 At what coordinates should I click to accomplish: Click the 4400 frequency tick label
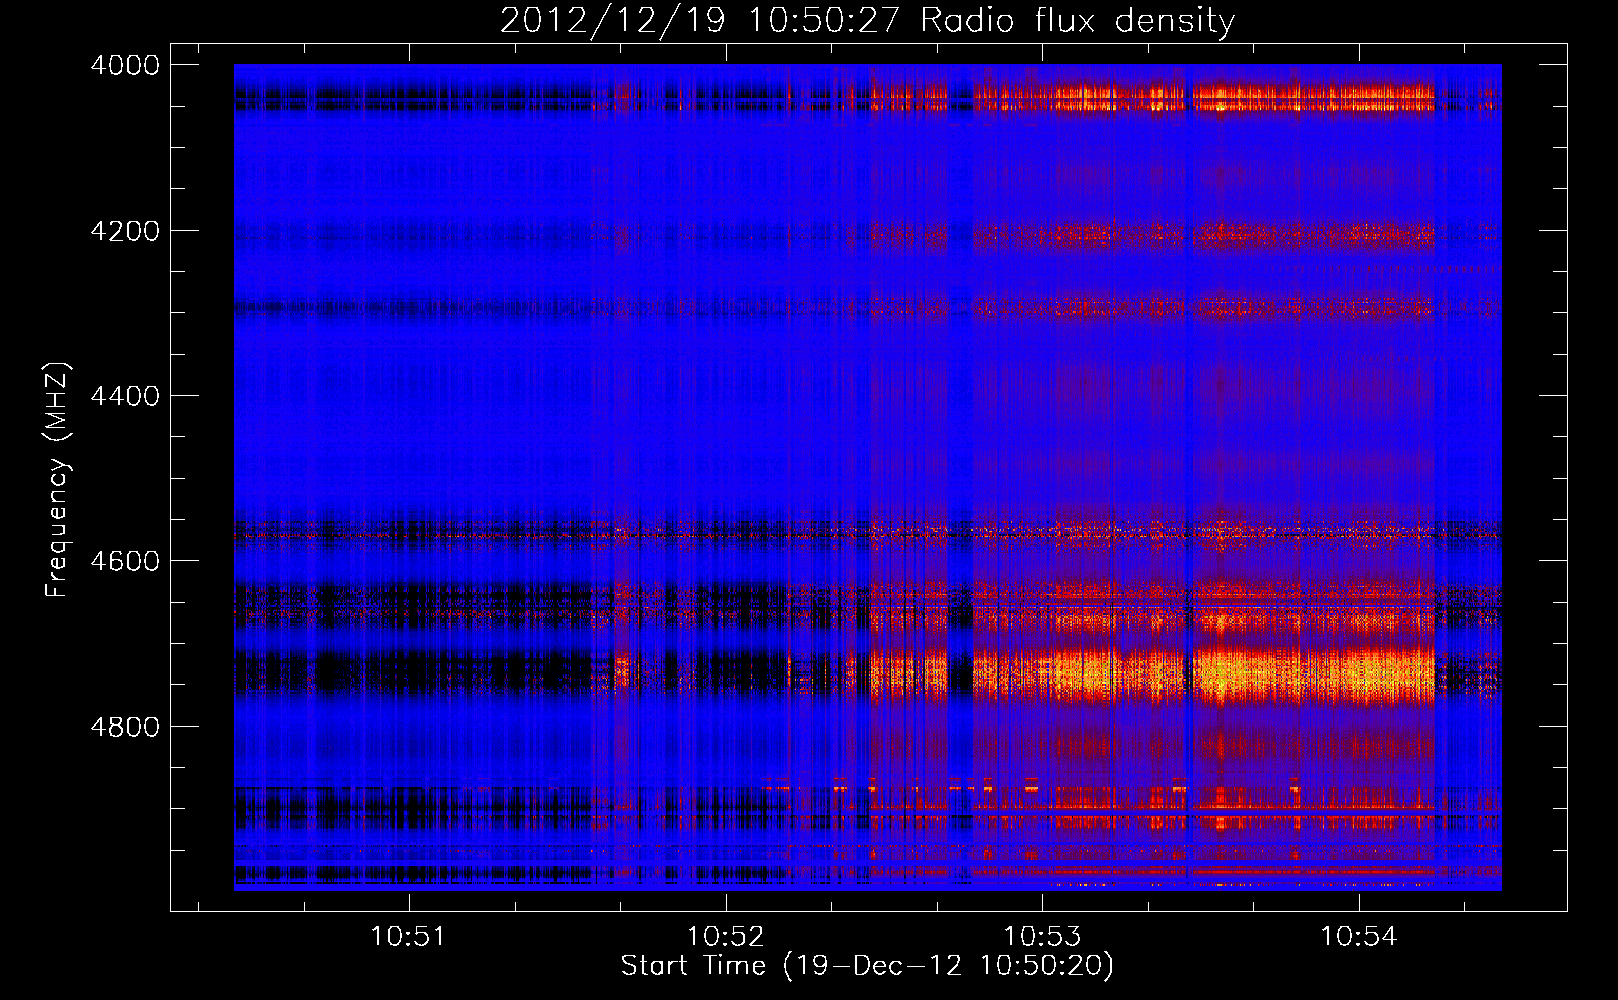[125, 396]
